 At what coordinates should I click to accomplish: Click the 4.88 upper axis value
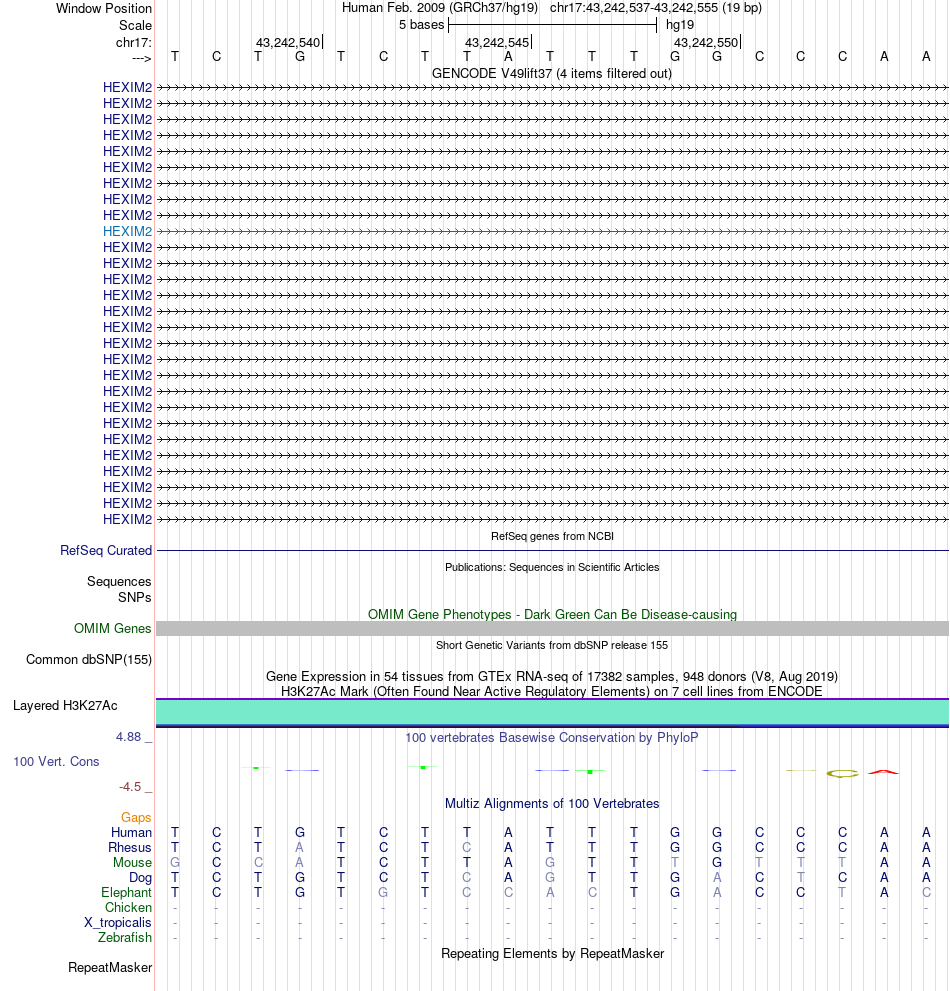[x=129, y=737]
